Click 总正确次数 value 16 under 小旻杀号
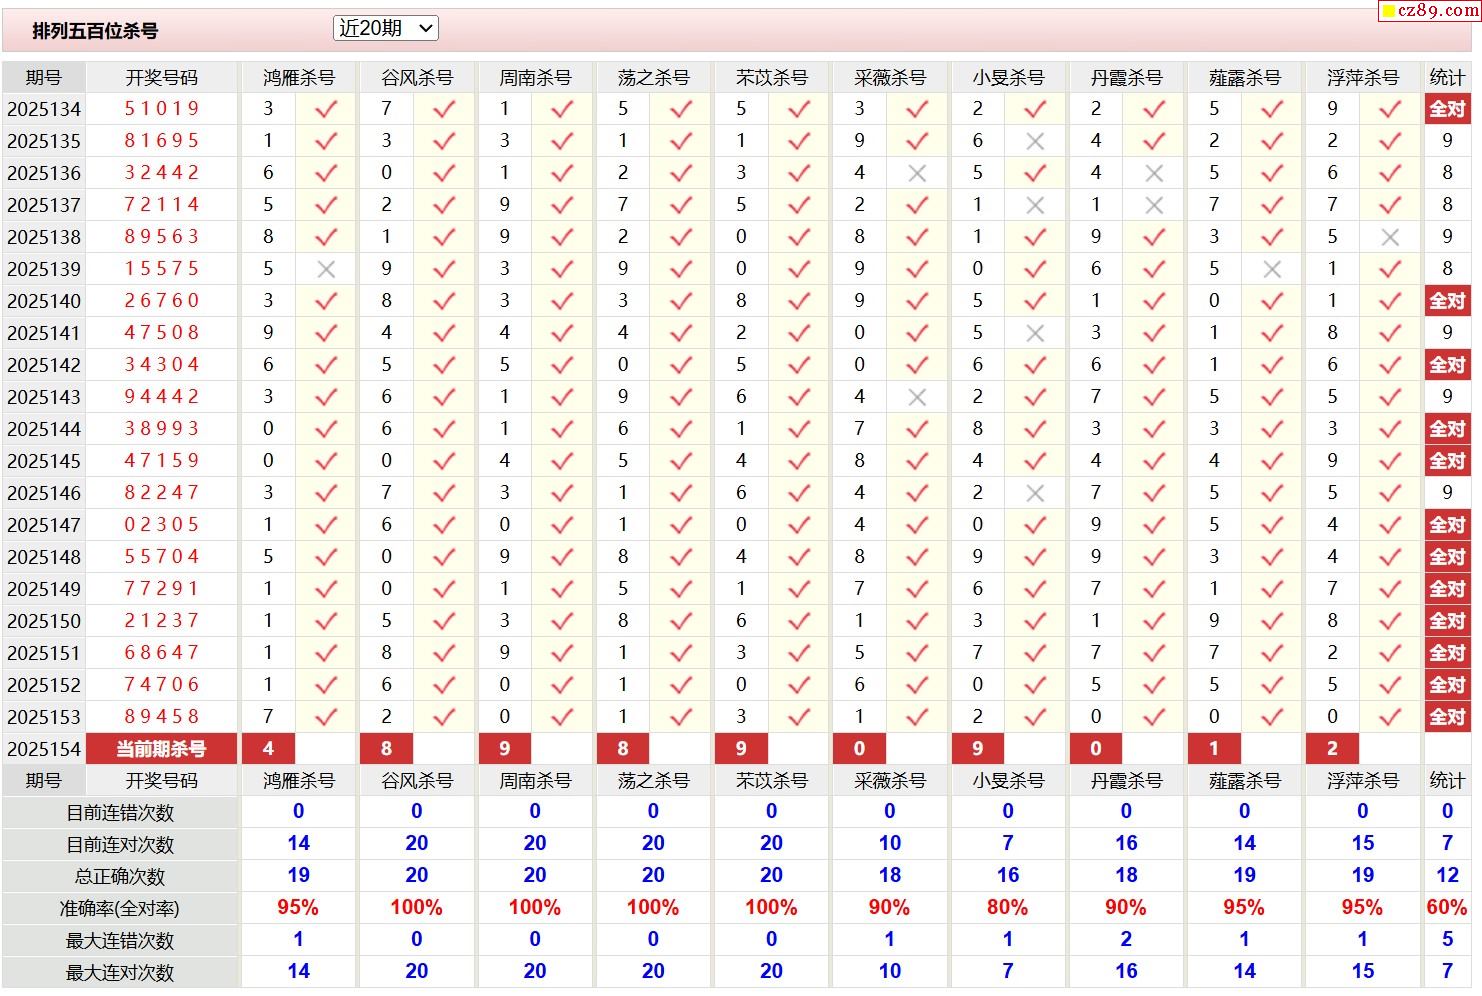 [1007, 876]
